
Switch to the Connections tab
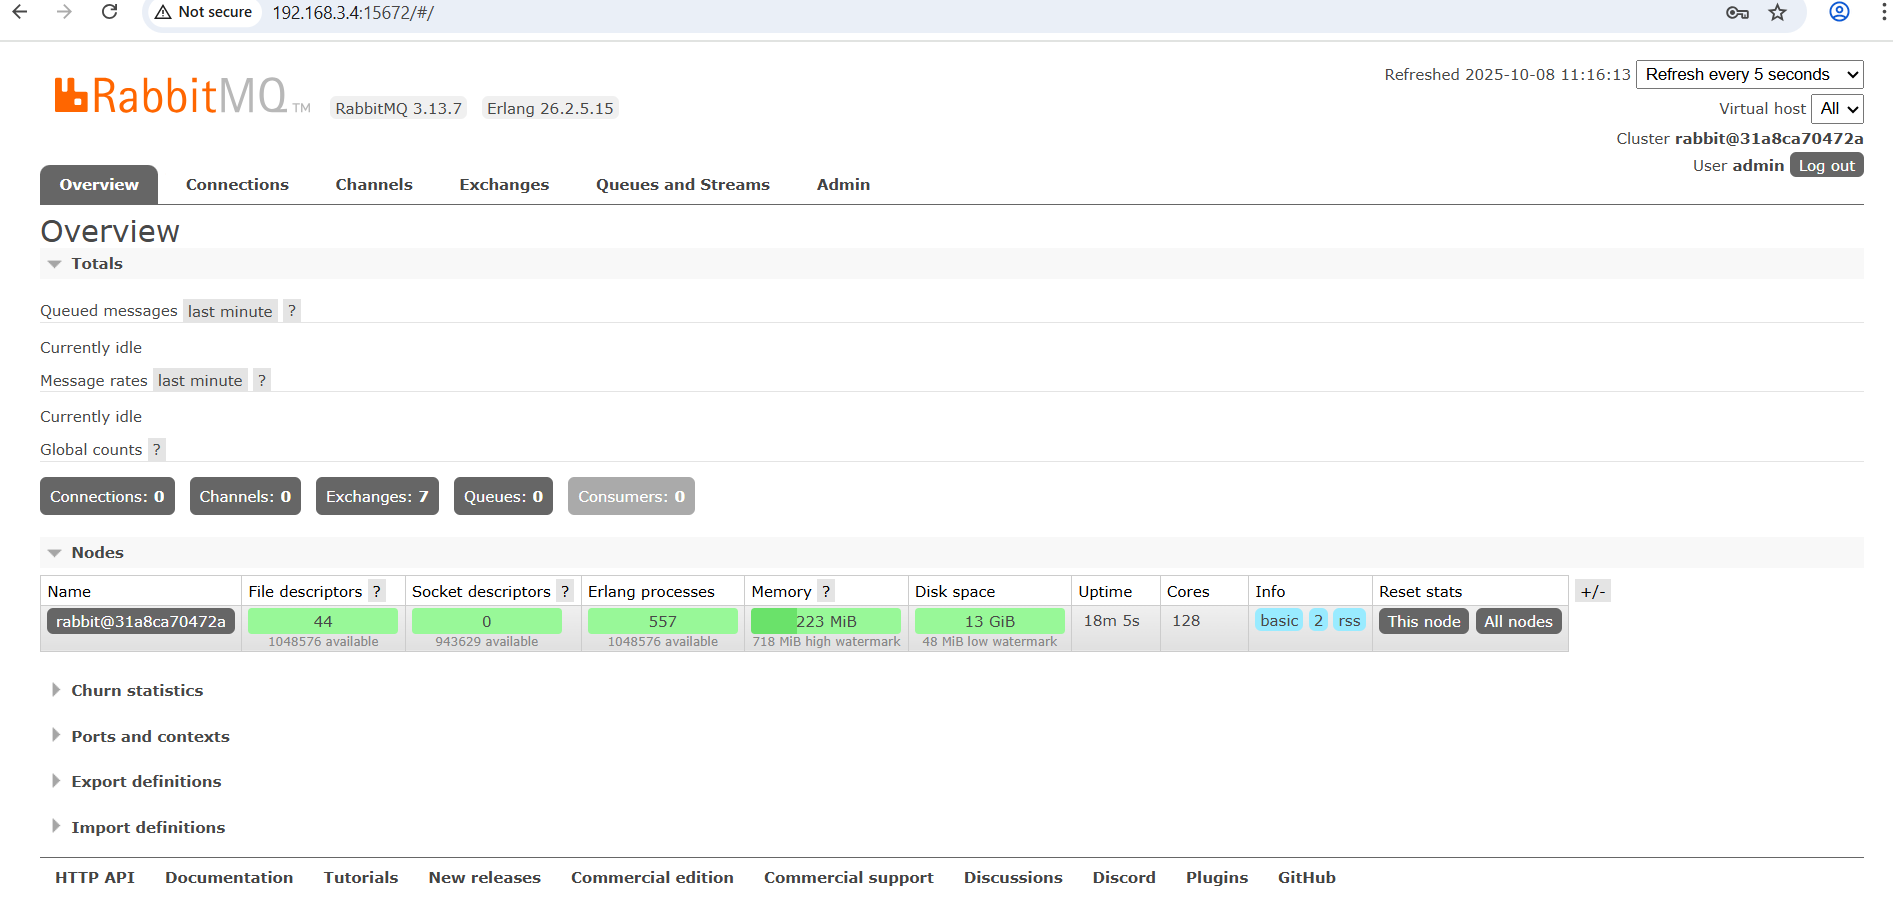click(x=237, y=184)
